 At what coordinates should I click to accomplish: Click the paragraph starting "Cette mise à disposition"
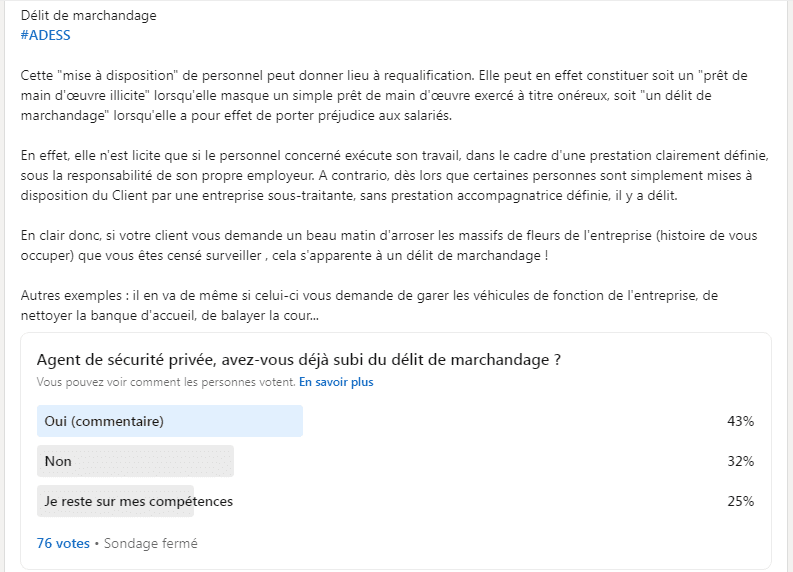pyautogui.click(x=384, y=96)
